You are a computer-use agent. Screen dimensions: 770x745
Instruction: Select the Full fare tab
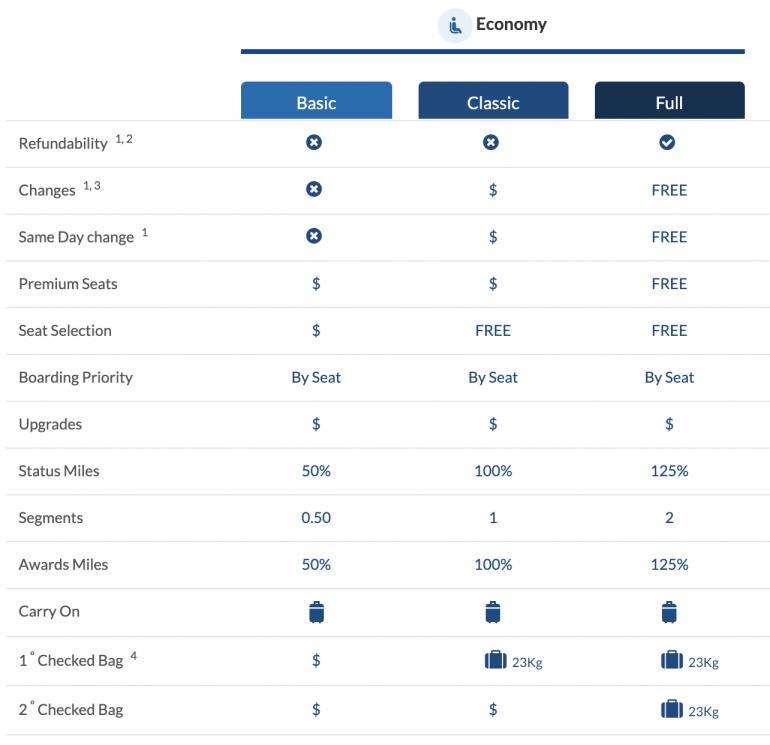pyautogui.click(x=669, y=102)
